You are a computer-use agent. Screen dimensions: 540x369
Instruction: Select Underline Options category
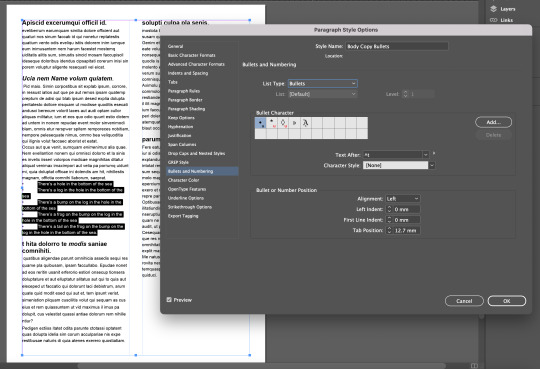click(186, 198)
